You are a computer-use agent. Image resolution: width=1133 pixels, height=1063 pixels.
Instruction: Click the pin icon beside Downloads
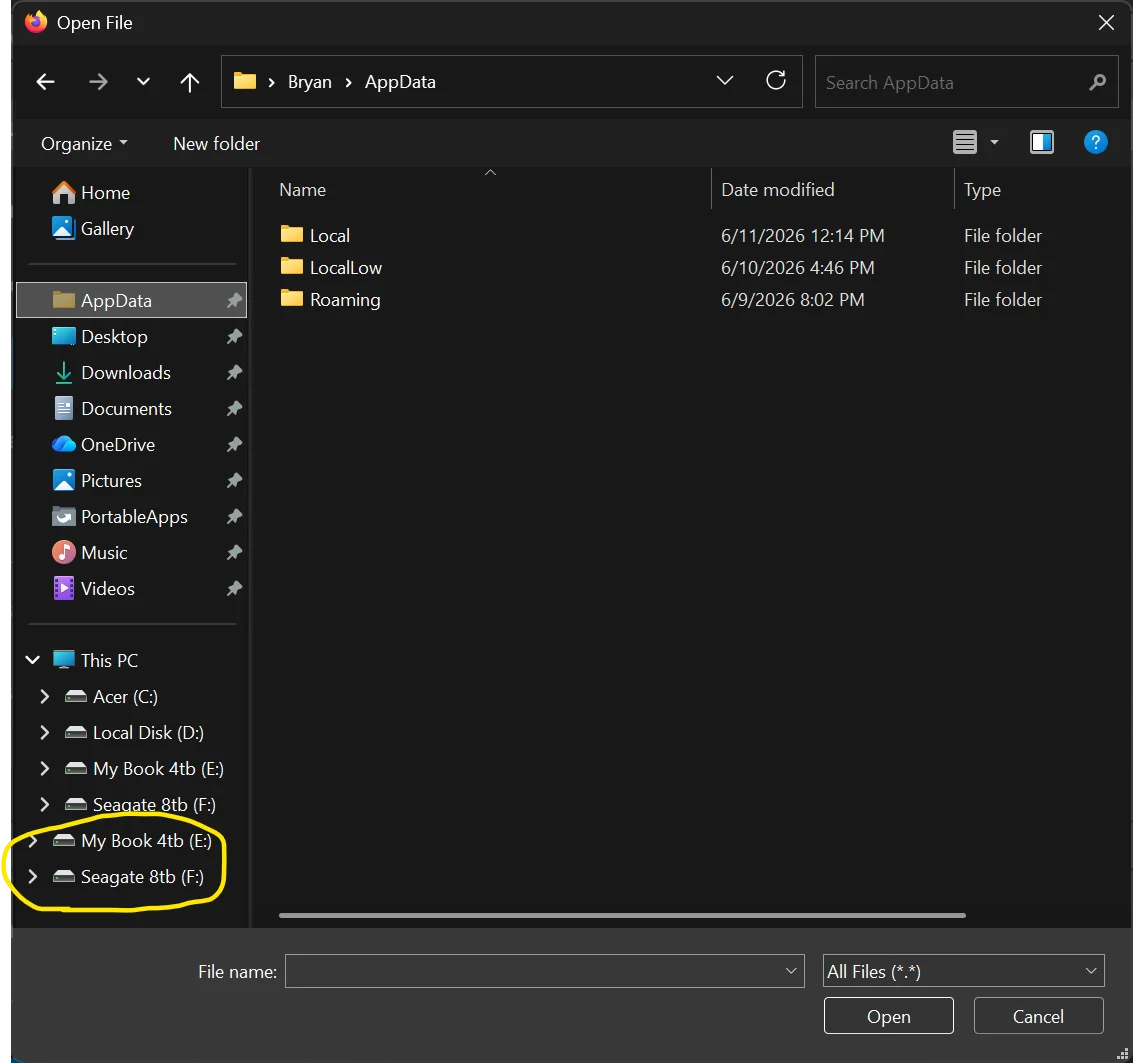pos(234,373)
